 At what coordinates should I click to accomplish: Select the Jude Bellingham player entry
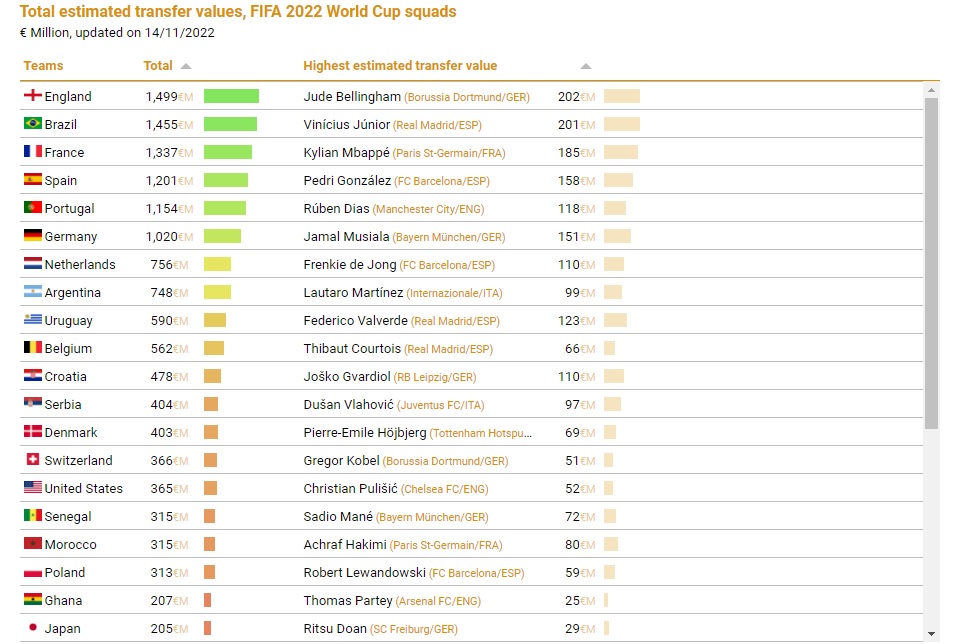[x=352, y=97]
